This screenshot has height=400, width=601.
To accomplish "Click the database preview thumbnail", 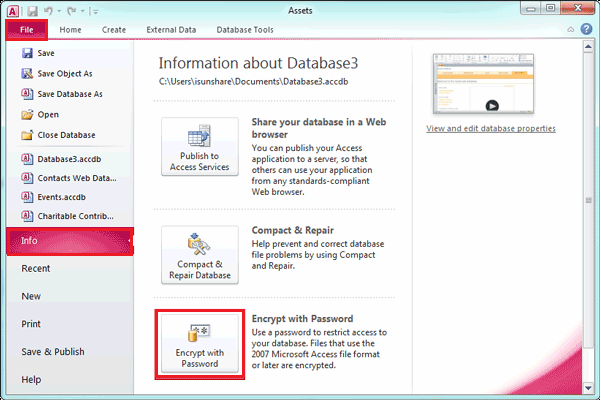I will pos(483,84).
